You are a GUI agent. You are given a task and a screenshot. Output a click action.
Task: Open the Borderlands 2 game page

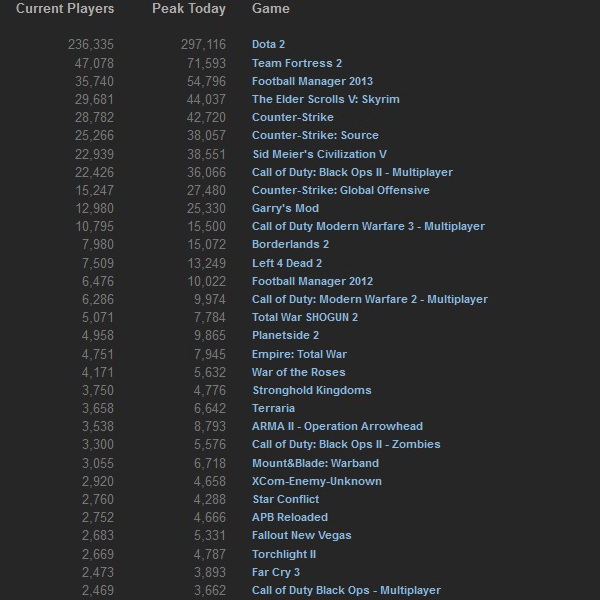point(290,245)
